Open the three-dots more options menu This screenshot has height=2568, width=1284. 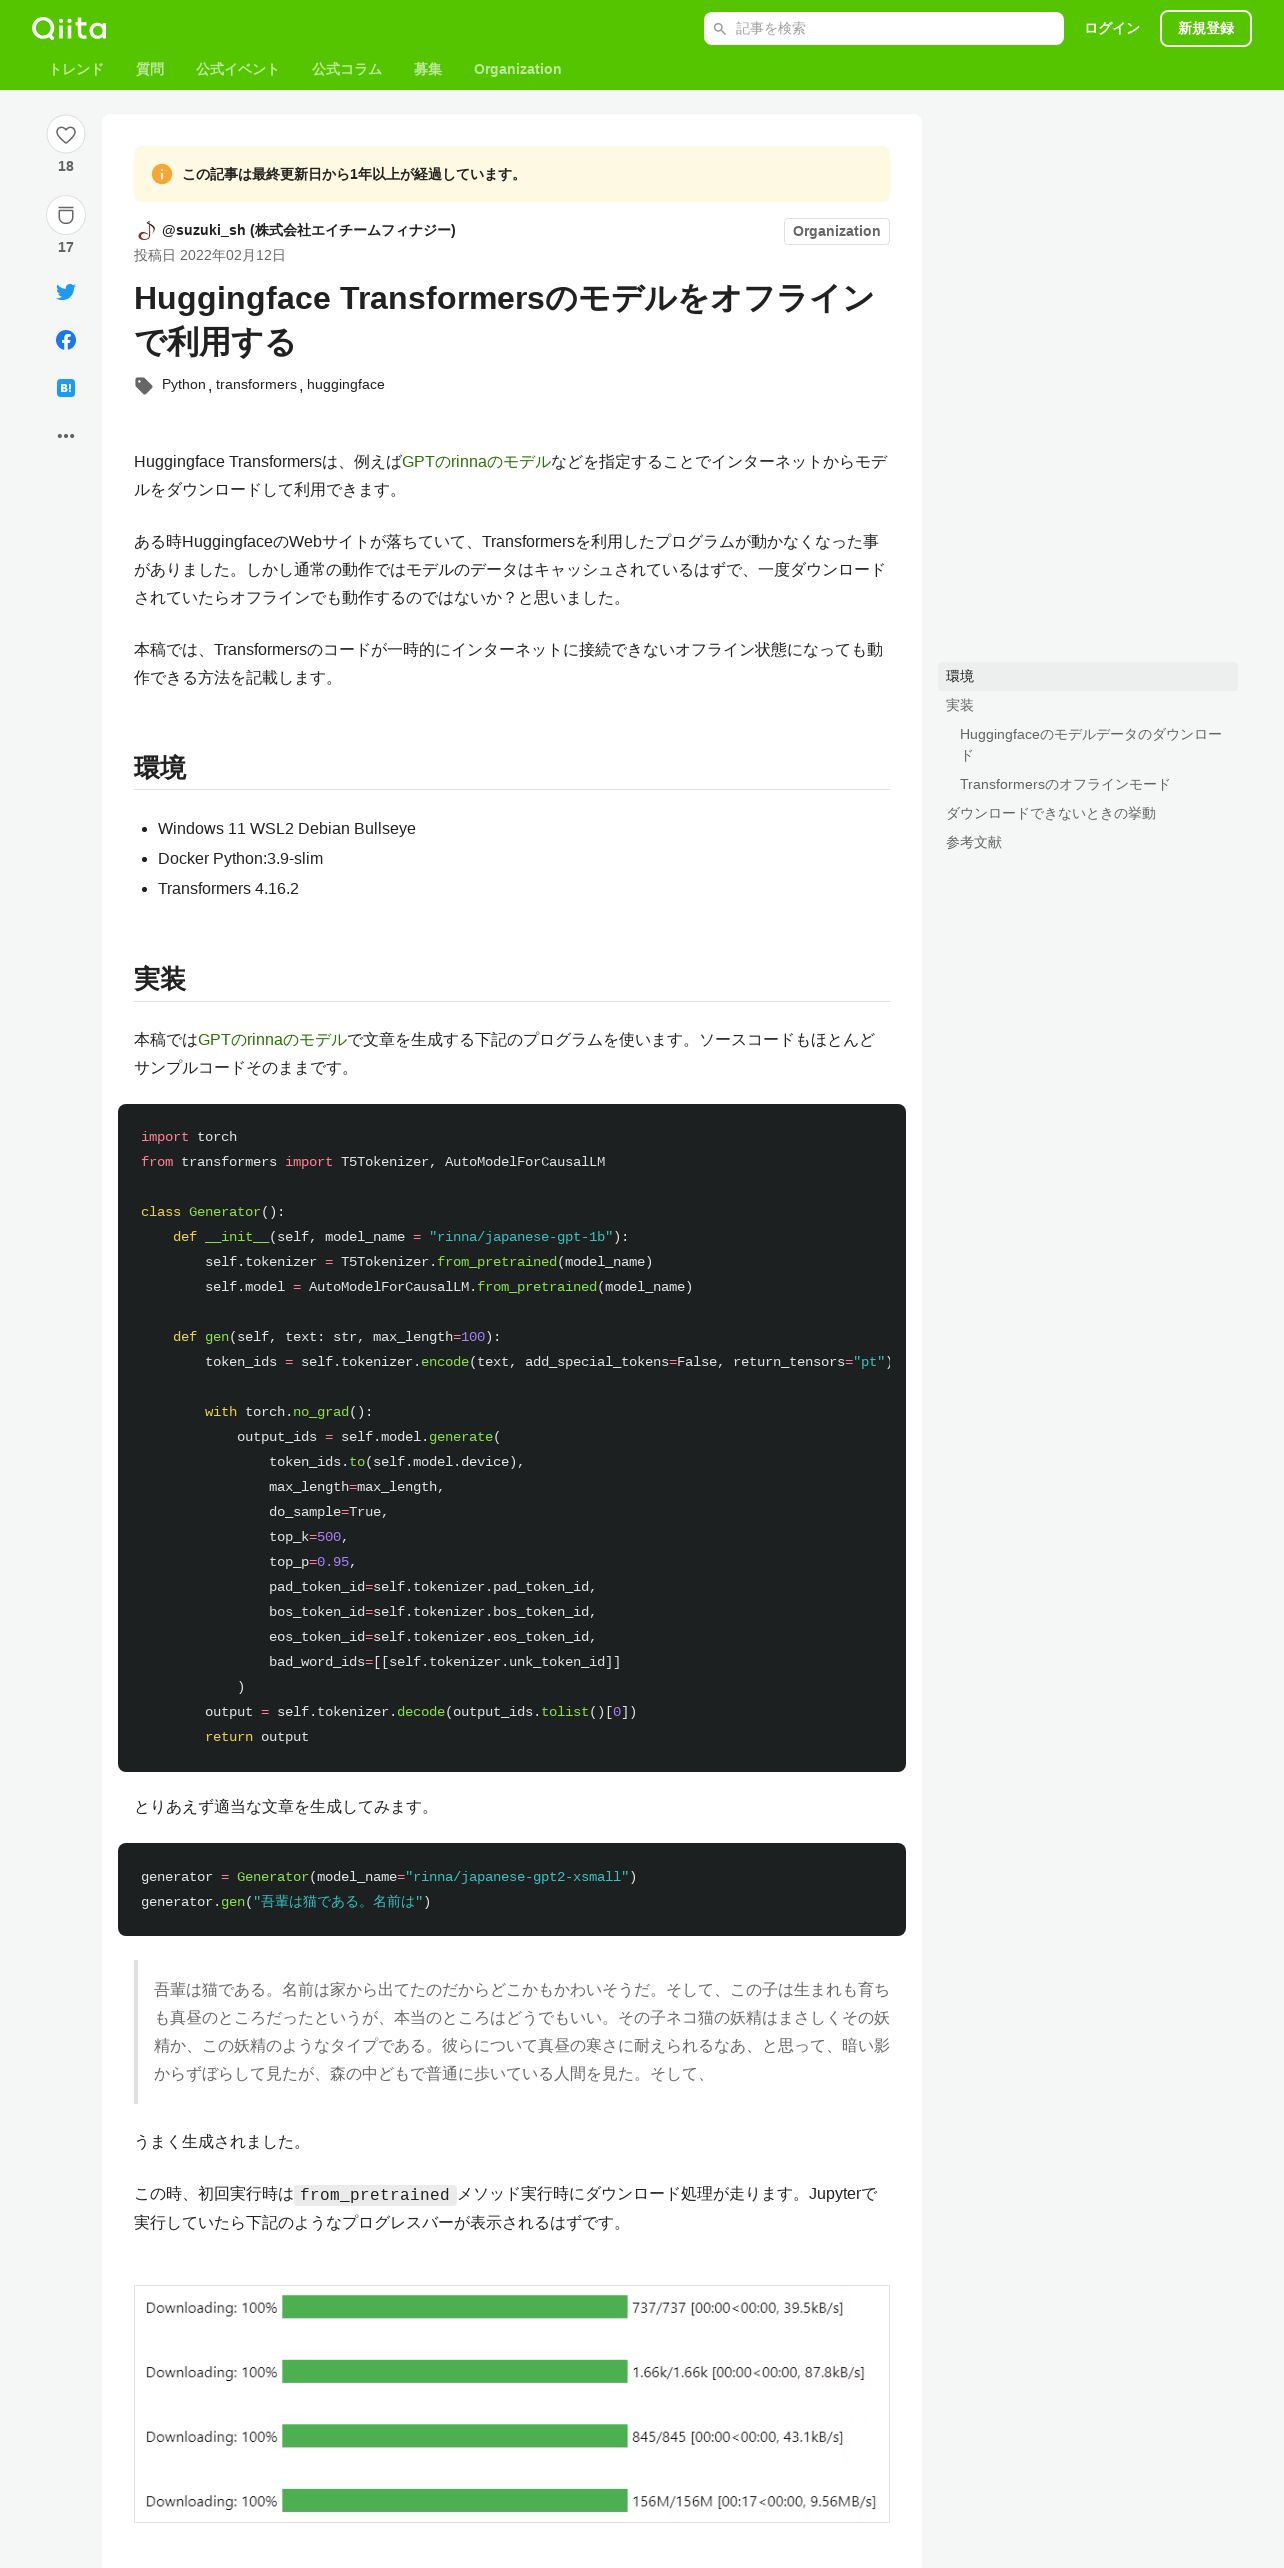[x=66, y=436]
